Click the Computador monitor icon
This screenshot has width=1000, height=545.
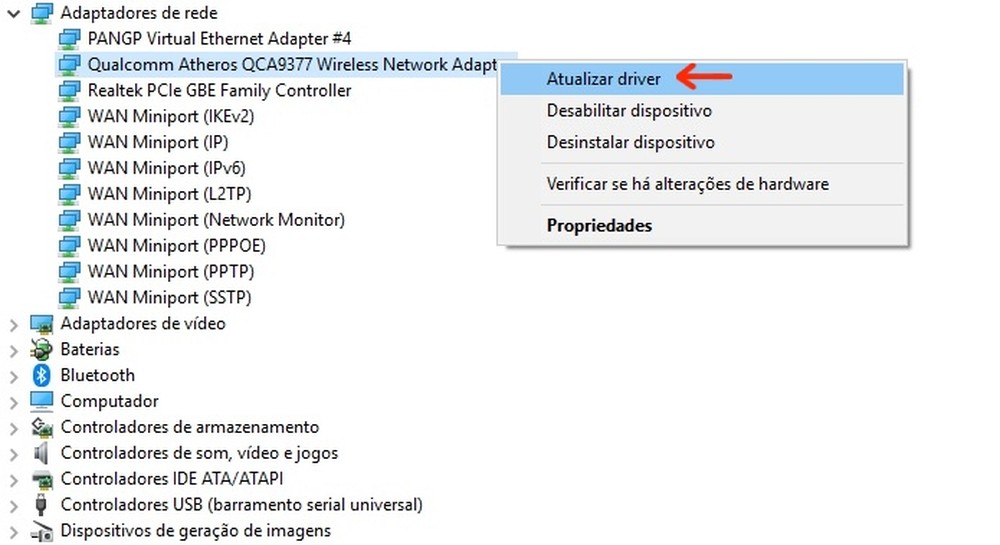(x=41, y=401)
